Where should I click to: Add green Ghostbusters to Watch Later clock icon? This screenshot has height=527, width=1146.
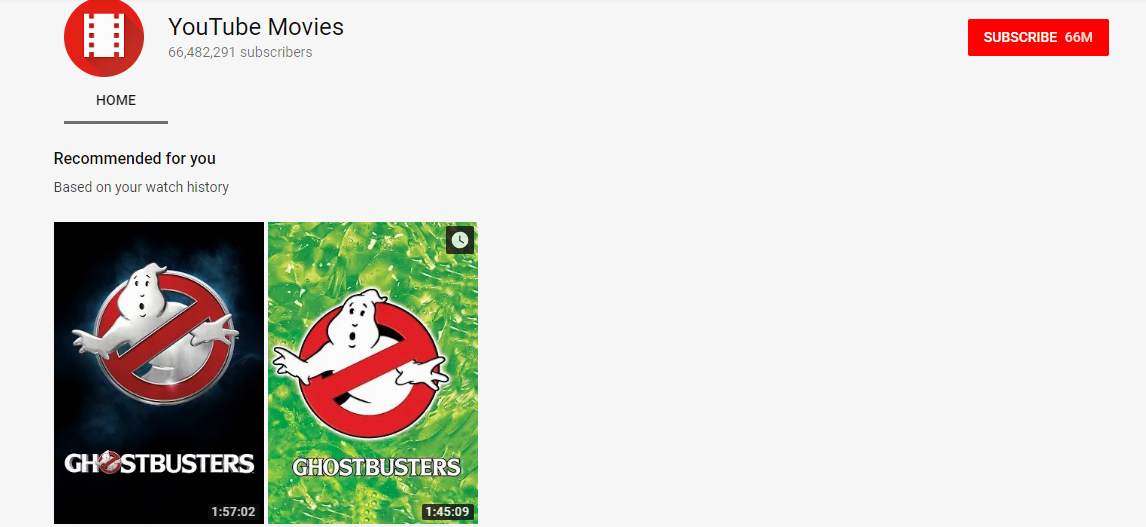pos(460,240)
